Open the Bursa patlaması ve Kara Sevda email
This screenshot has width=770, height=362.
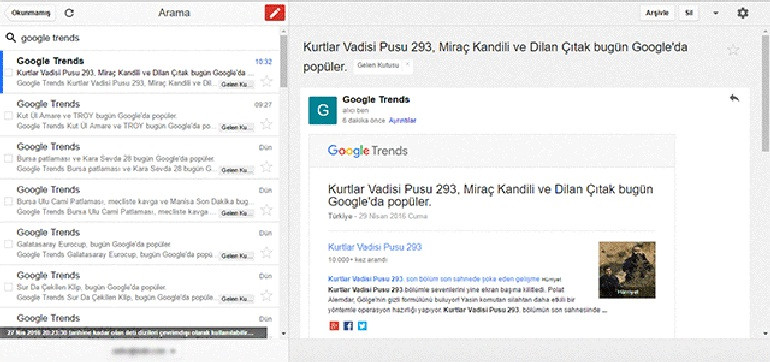click(140, 157)
